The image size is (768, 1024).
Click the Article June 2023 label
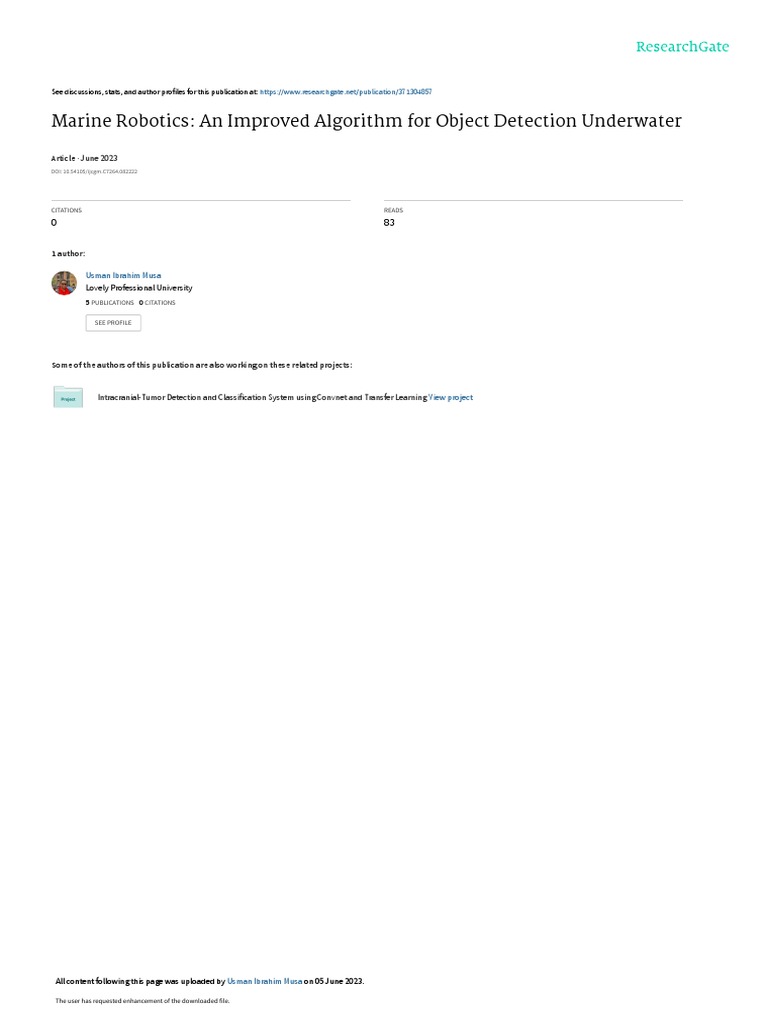pyautogui.click(x=84, y=158)
